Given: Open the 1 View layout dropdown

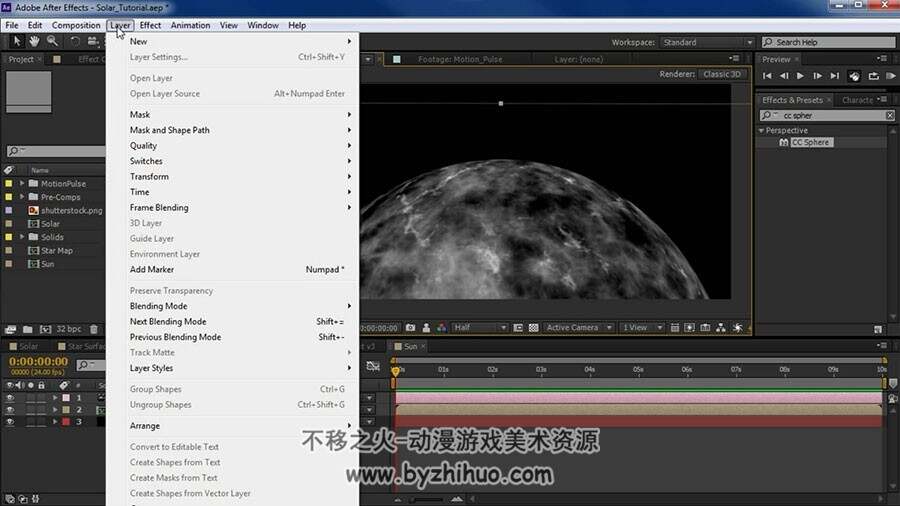Looking at the screenshot, I should (x=643, y=328).
